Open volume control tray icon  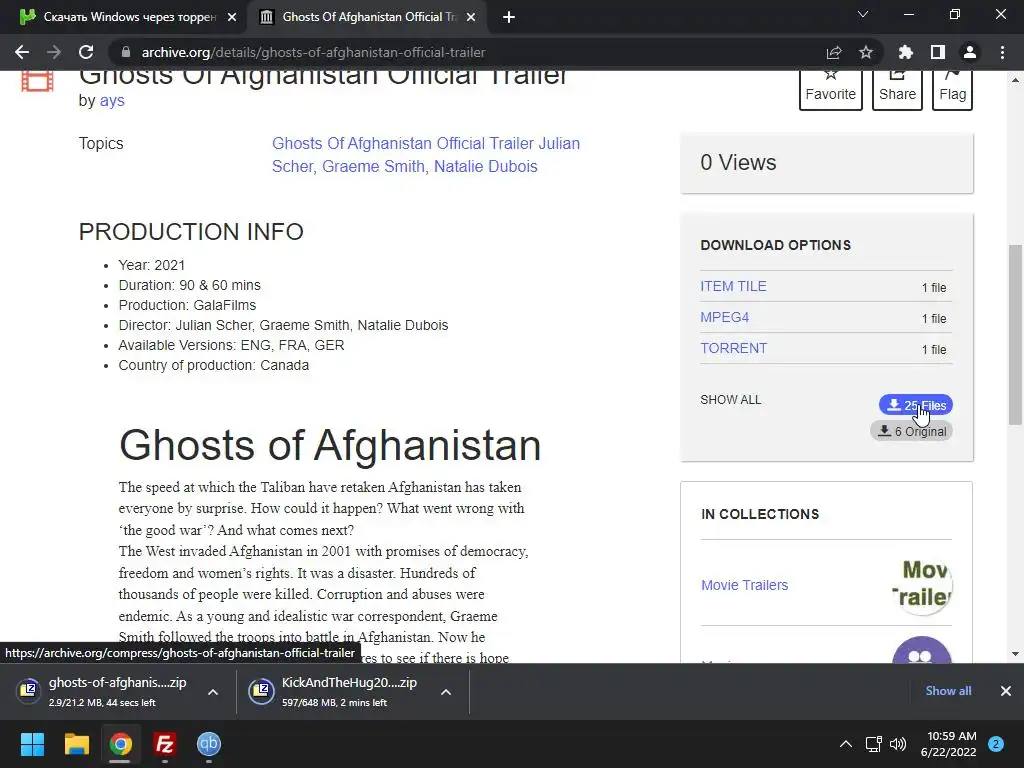(x=898, y=744)
